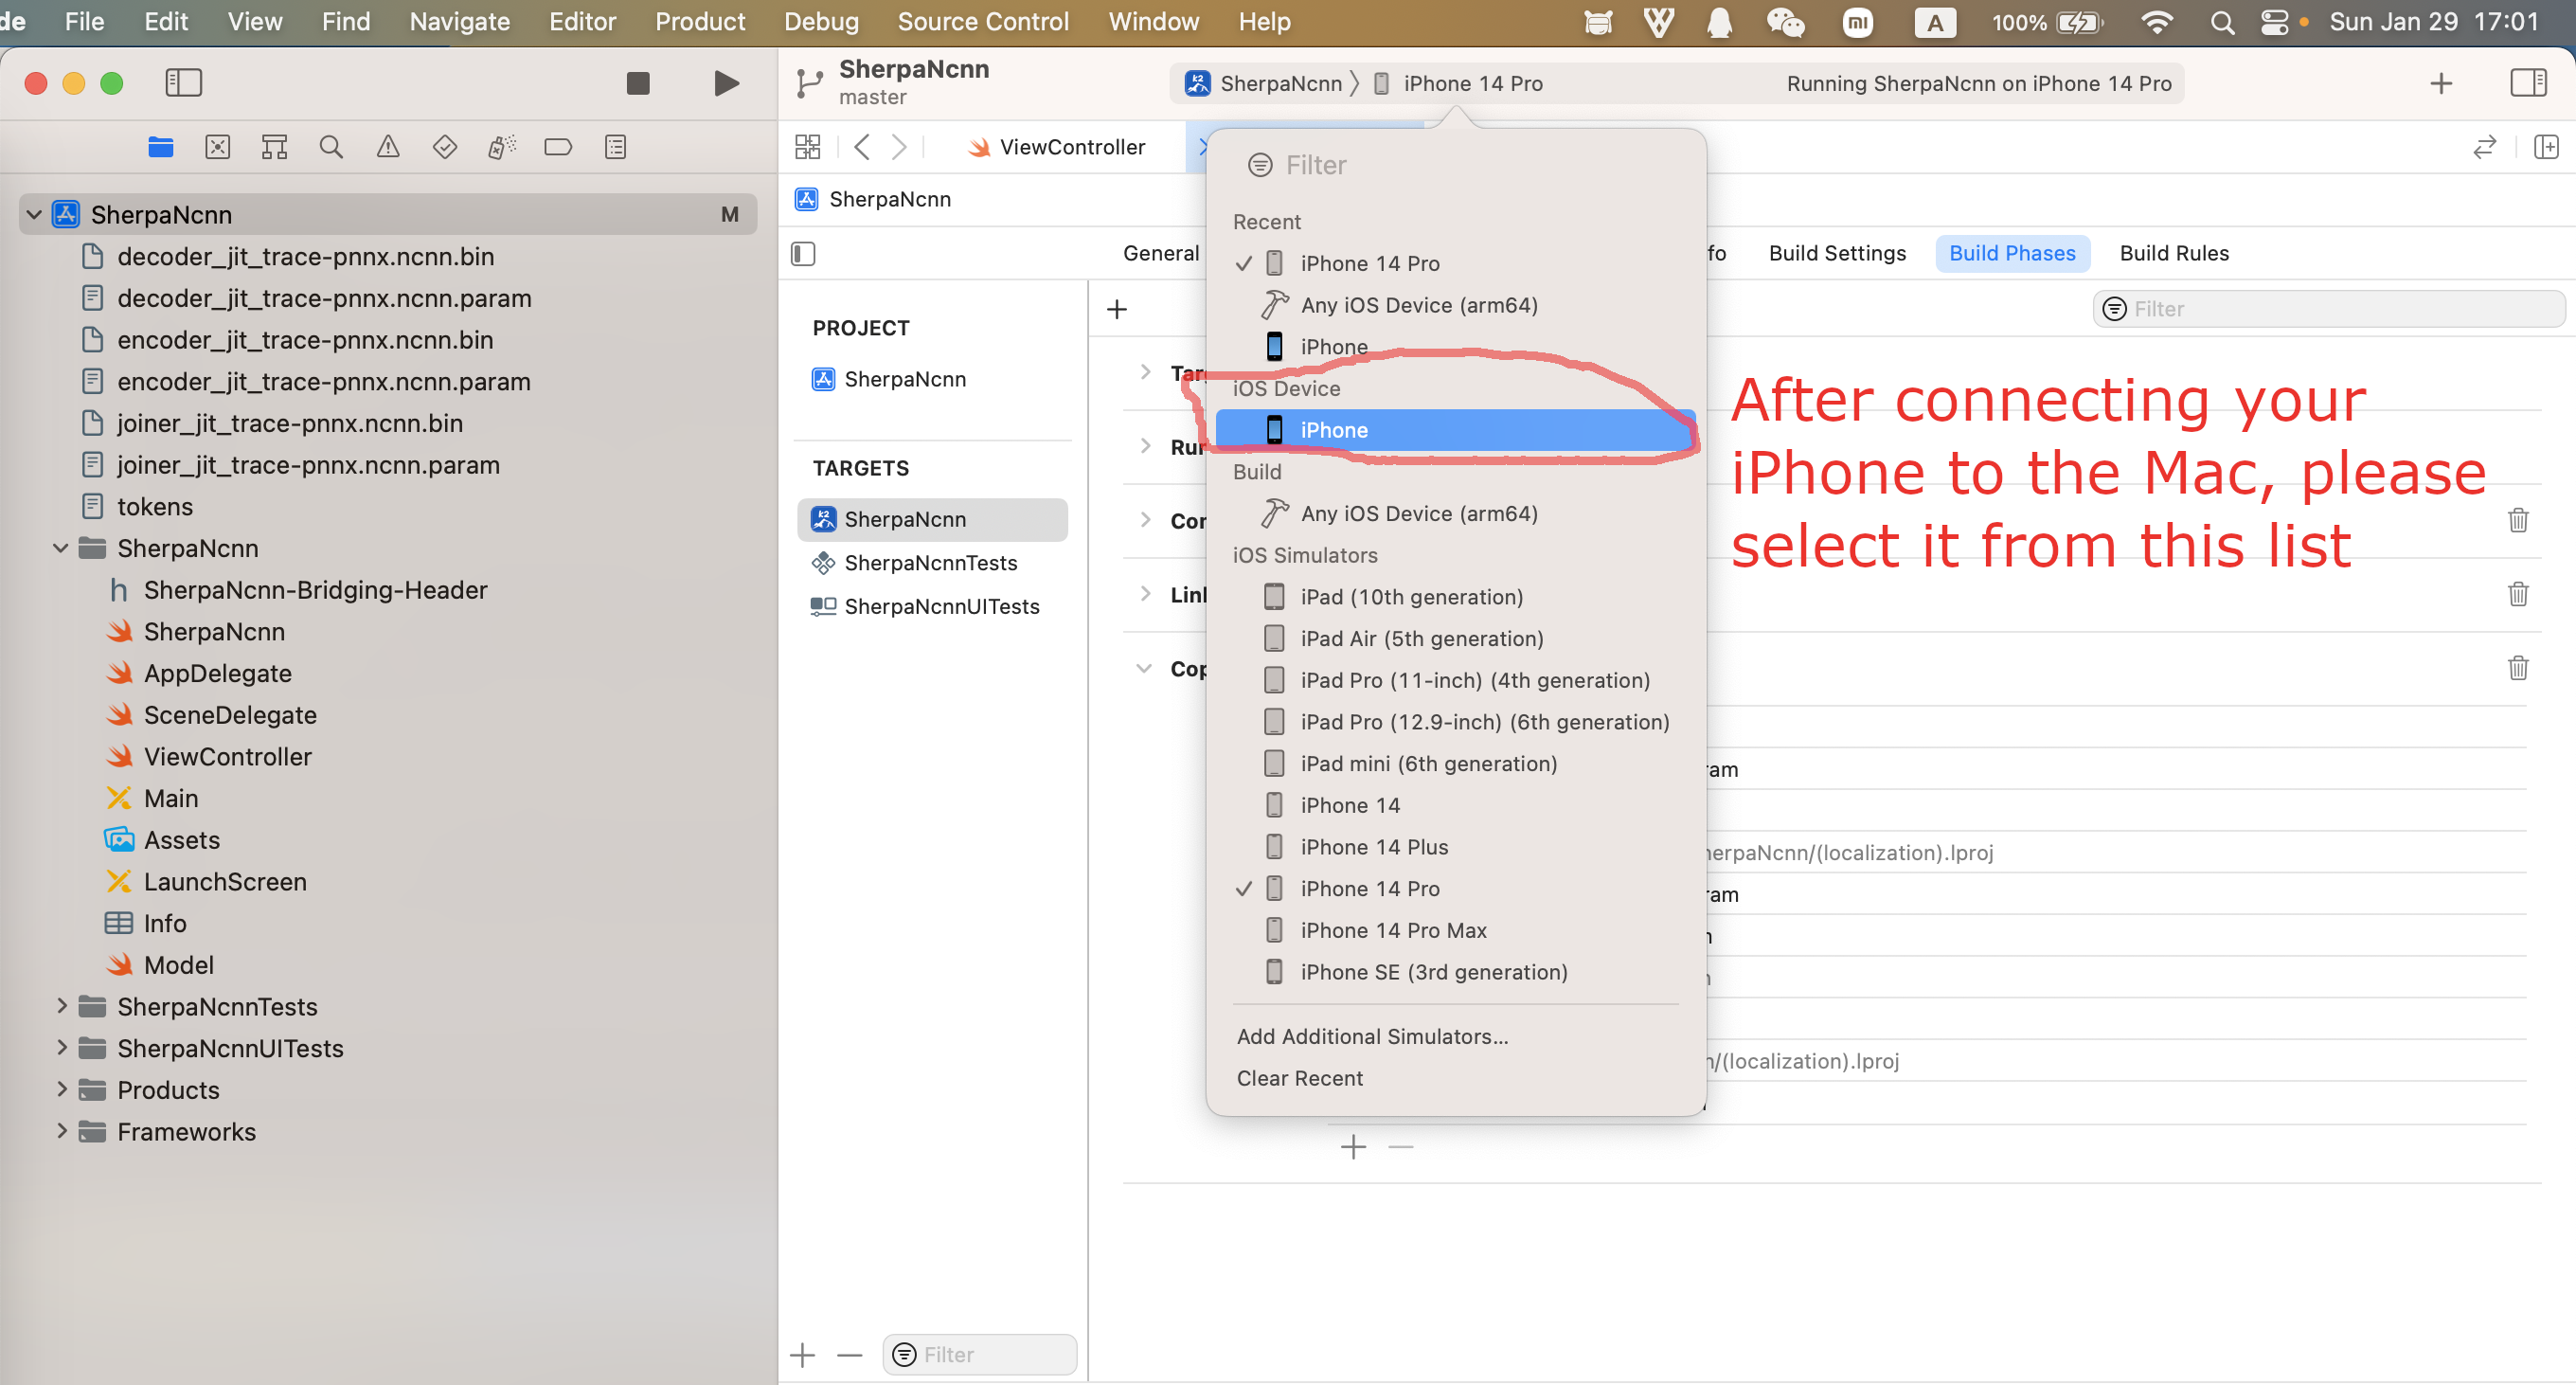Viewport: 2576px width, 1385px height.
Task: Toggle the navigator sidebar
Action: coord(183,83)
